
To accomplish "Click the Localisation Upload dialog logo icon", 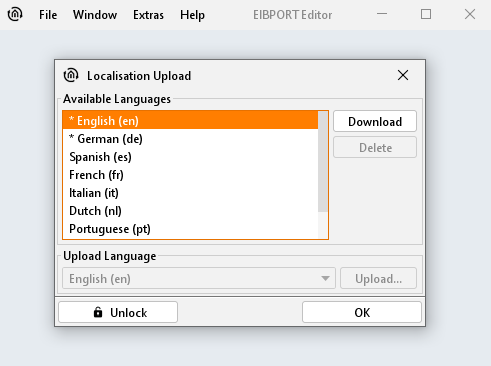I will tap(71, 75).
